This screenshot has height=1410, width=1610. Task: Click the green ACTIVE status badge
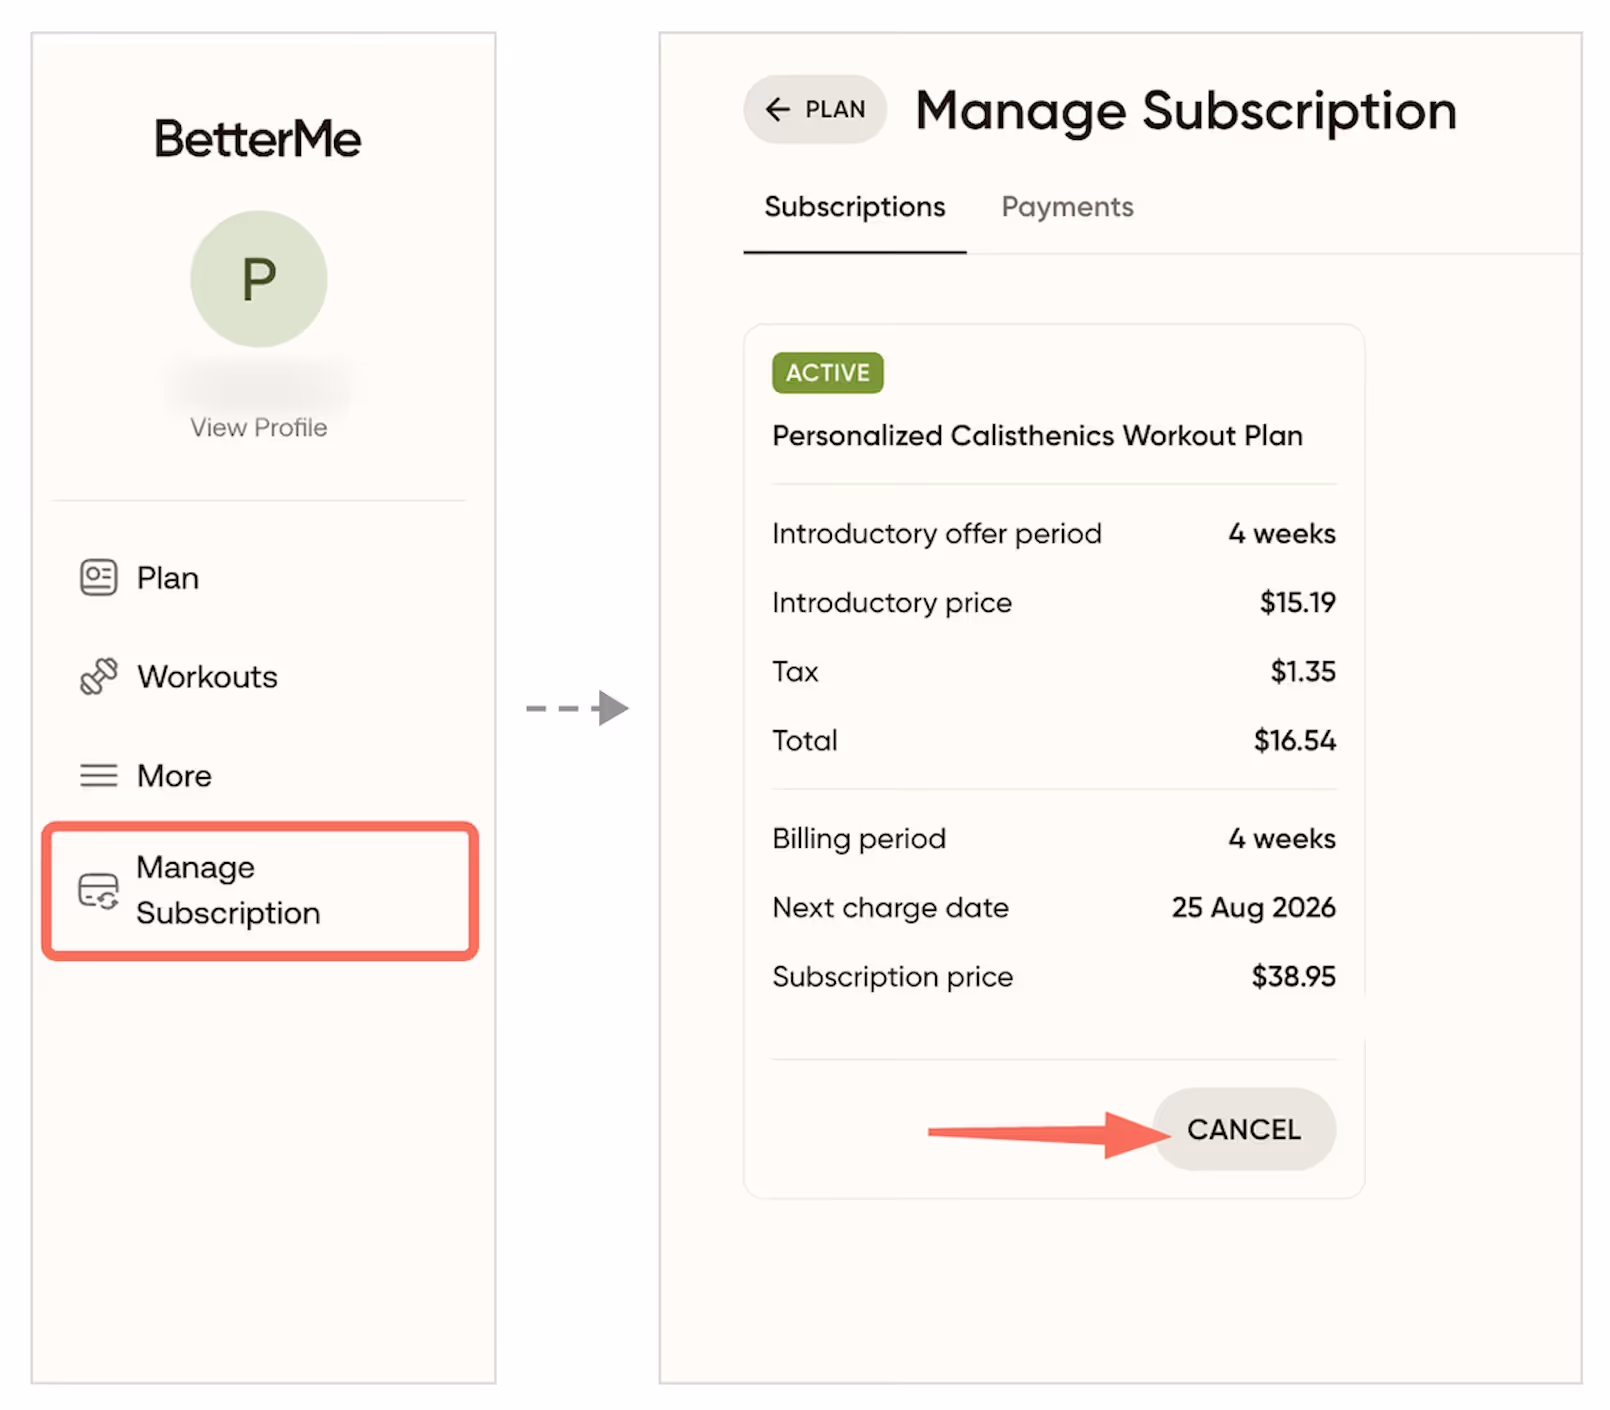827,373
